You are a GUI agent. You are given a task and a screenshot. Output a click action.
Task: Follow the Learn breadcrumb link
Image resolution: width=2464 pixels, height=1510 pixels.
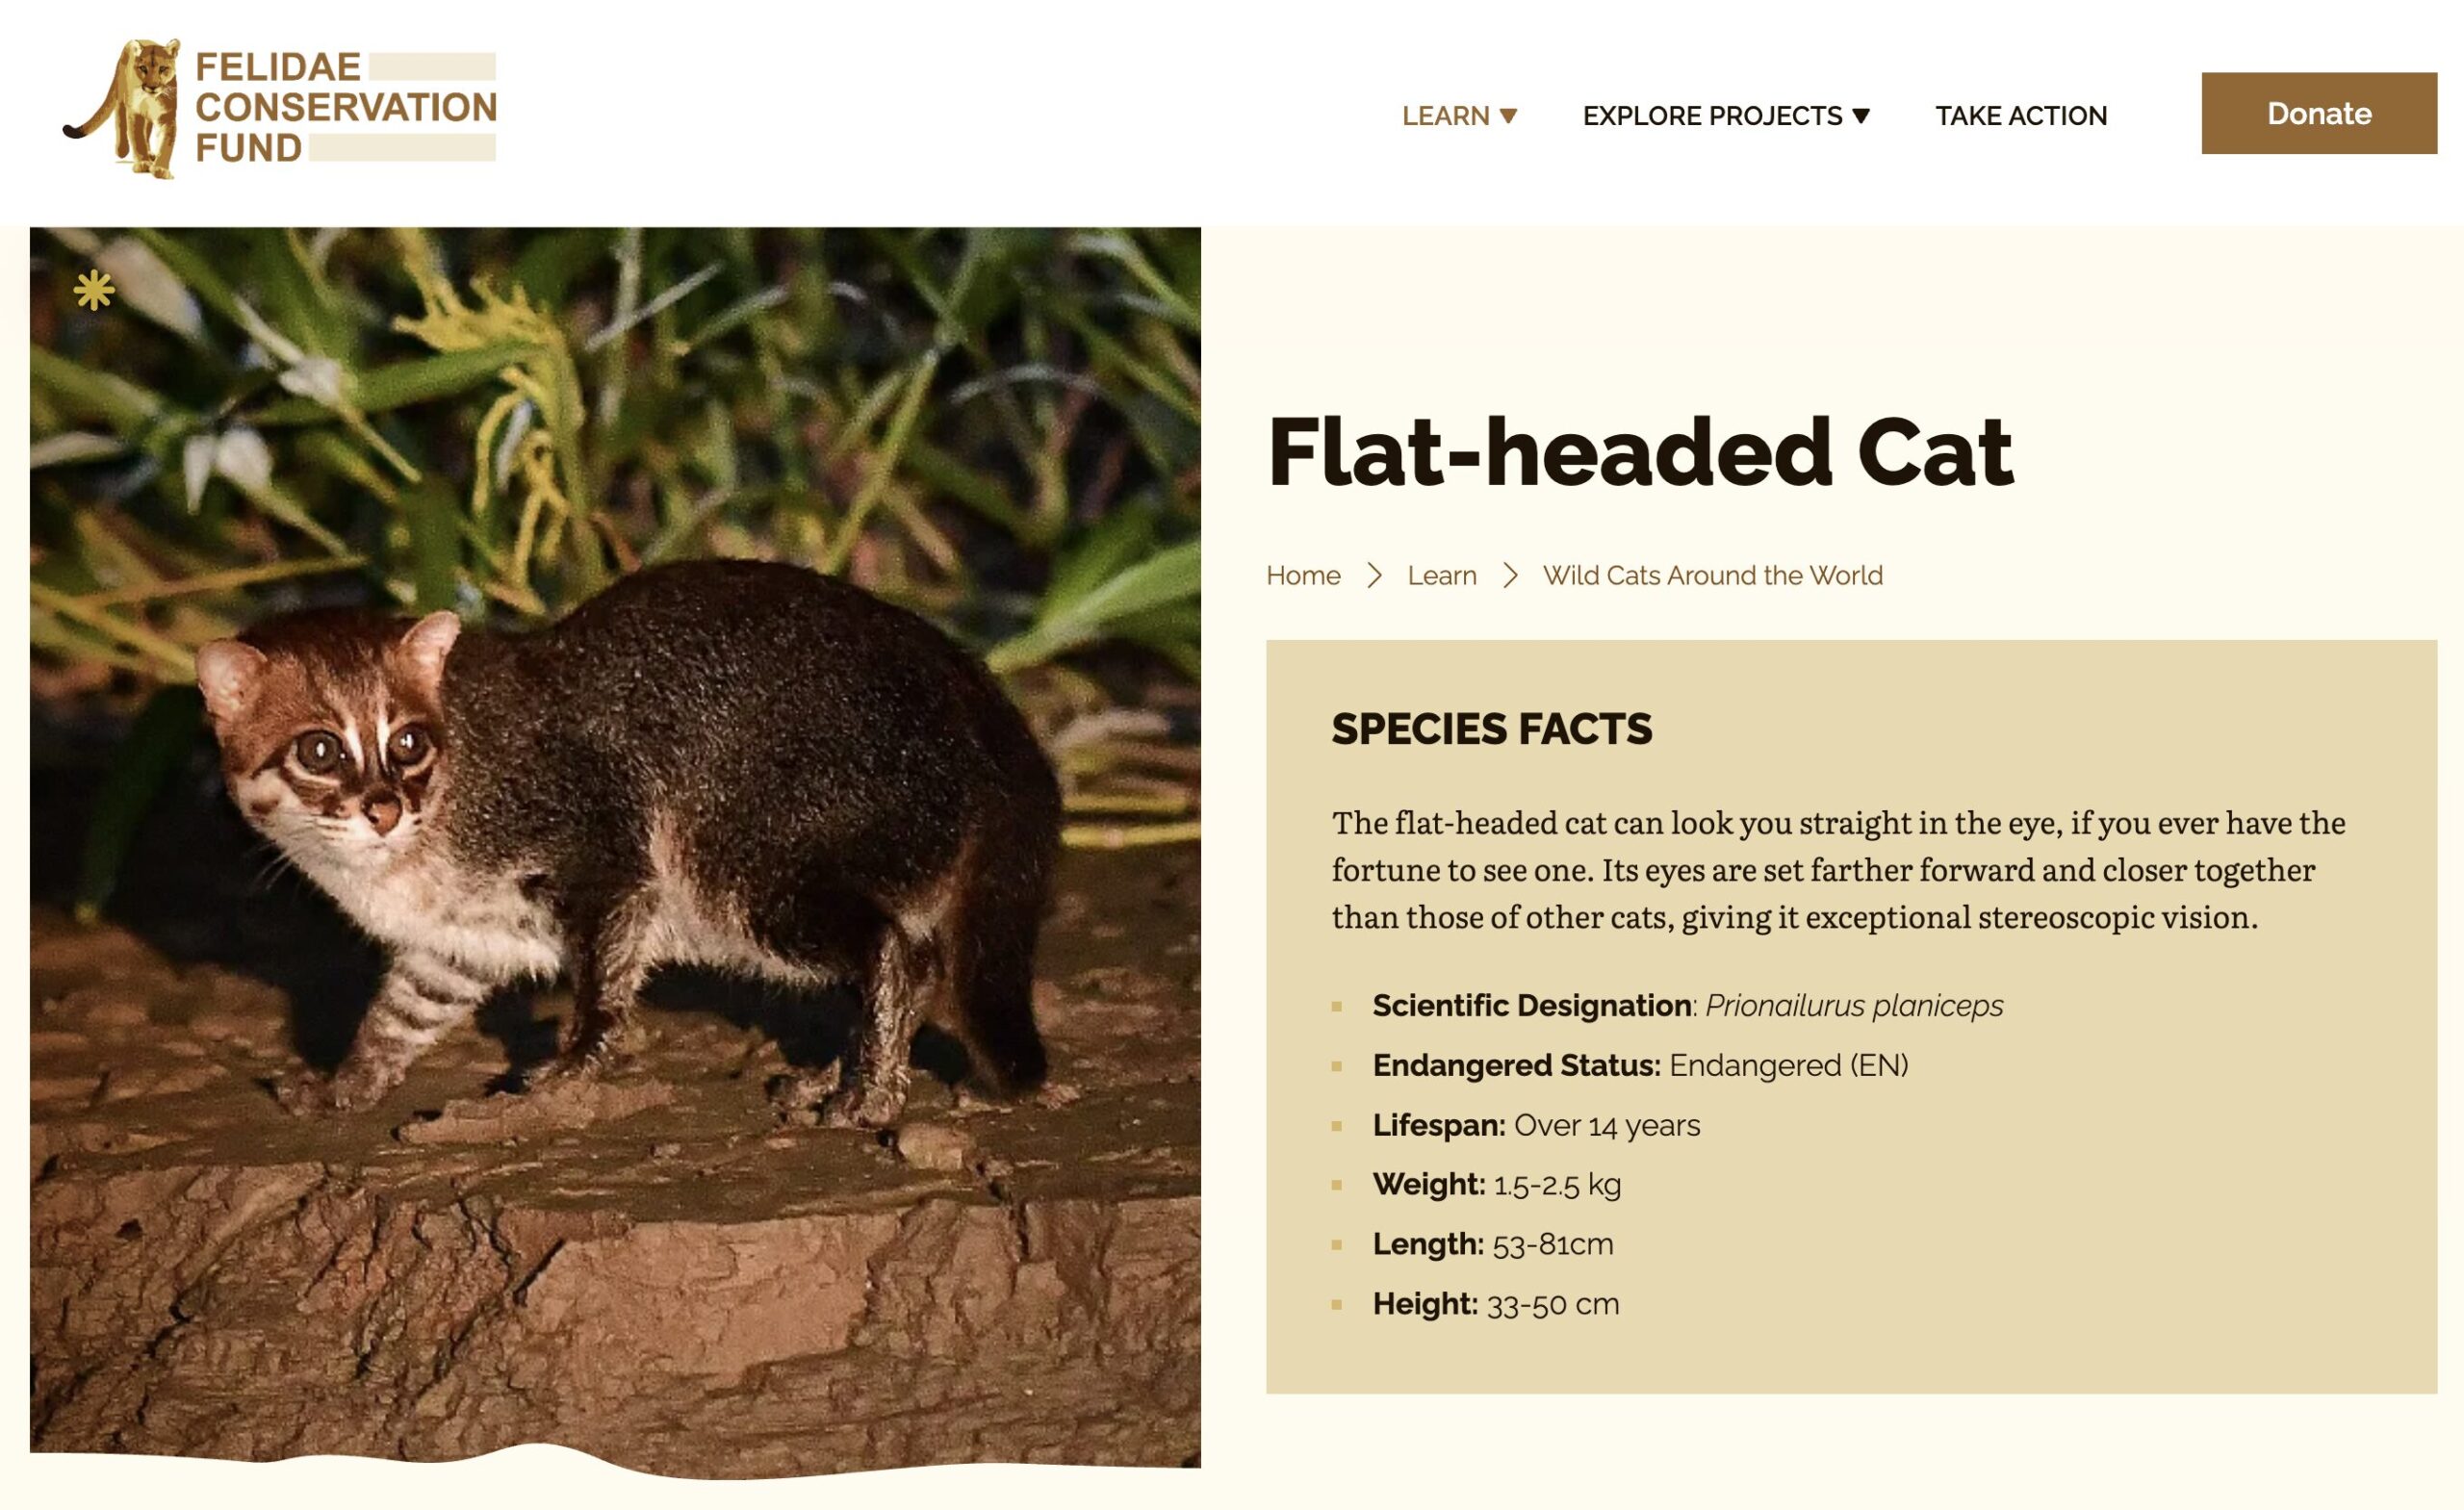click(1442, 575)
